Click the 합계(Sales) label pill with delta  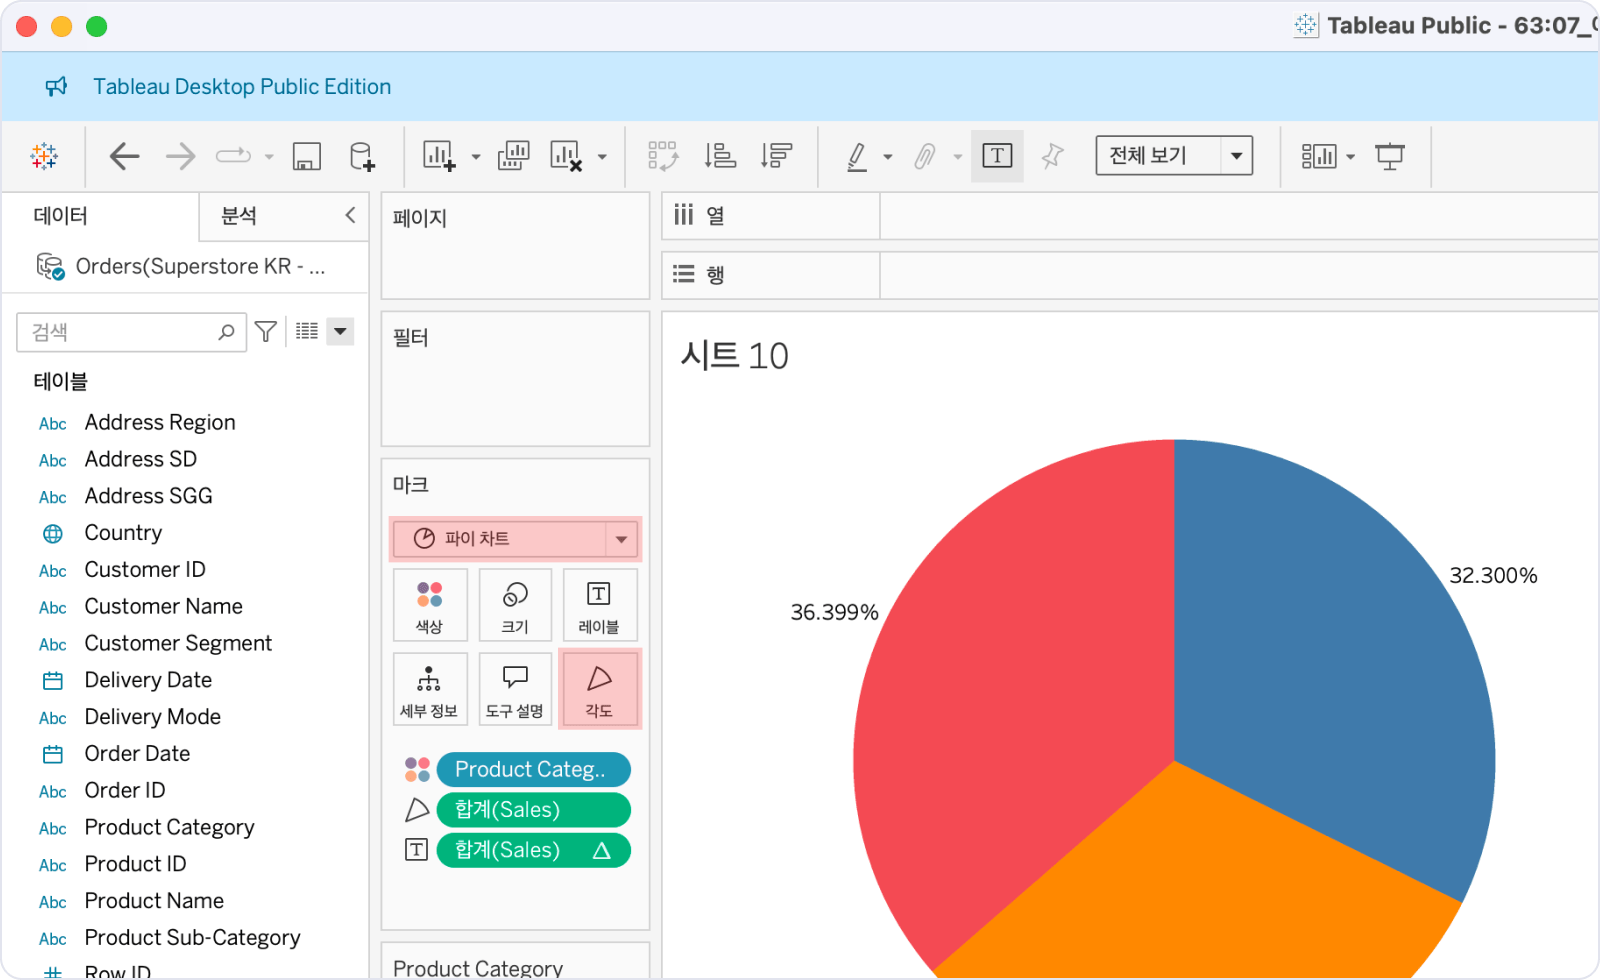pyautogui.click(x=533, y=850)
